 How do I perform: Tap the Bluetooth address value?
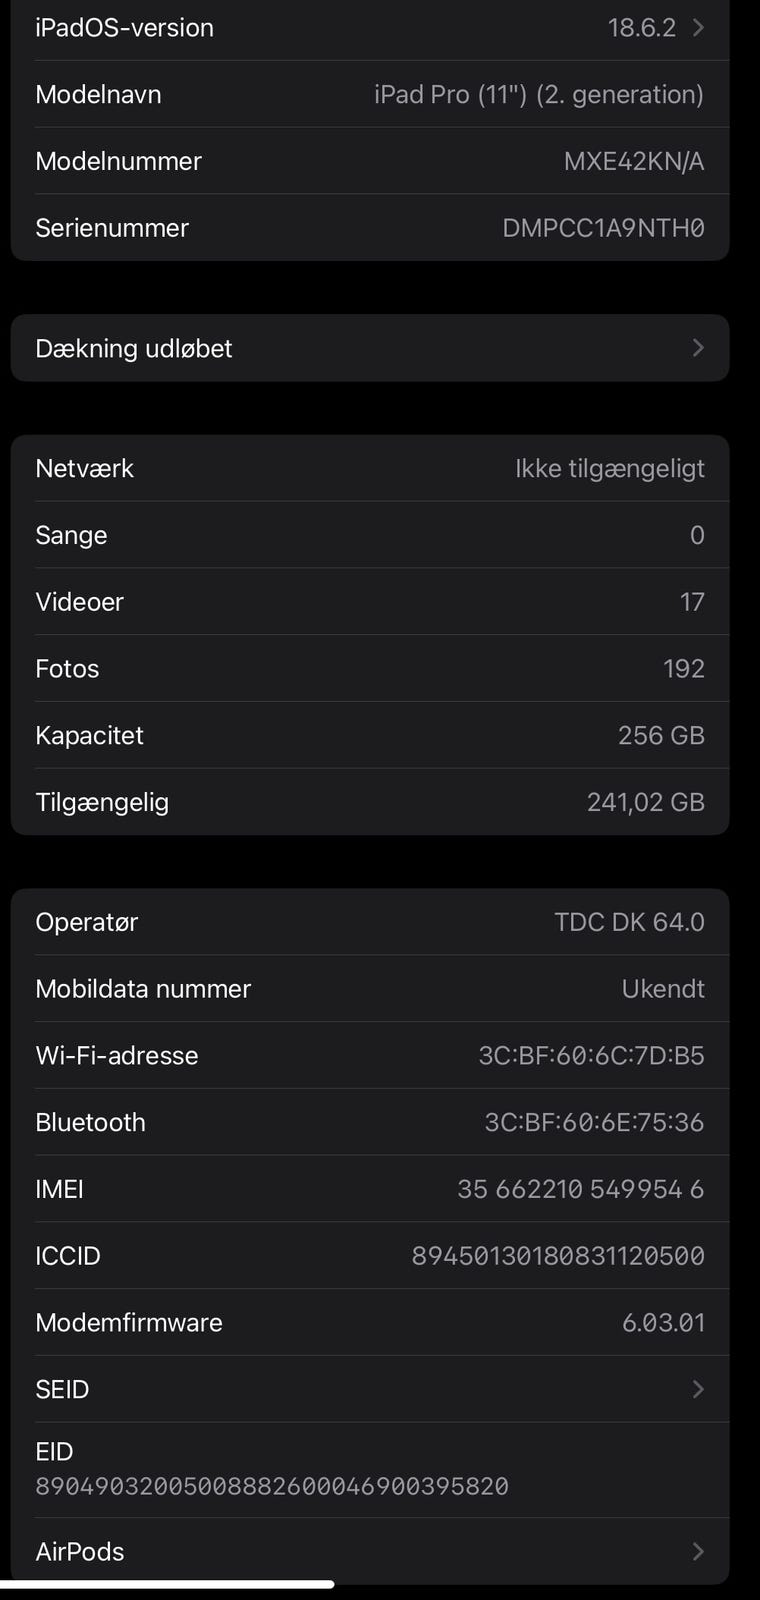[x=594, y=1122]
